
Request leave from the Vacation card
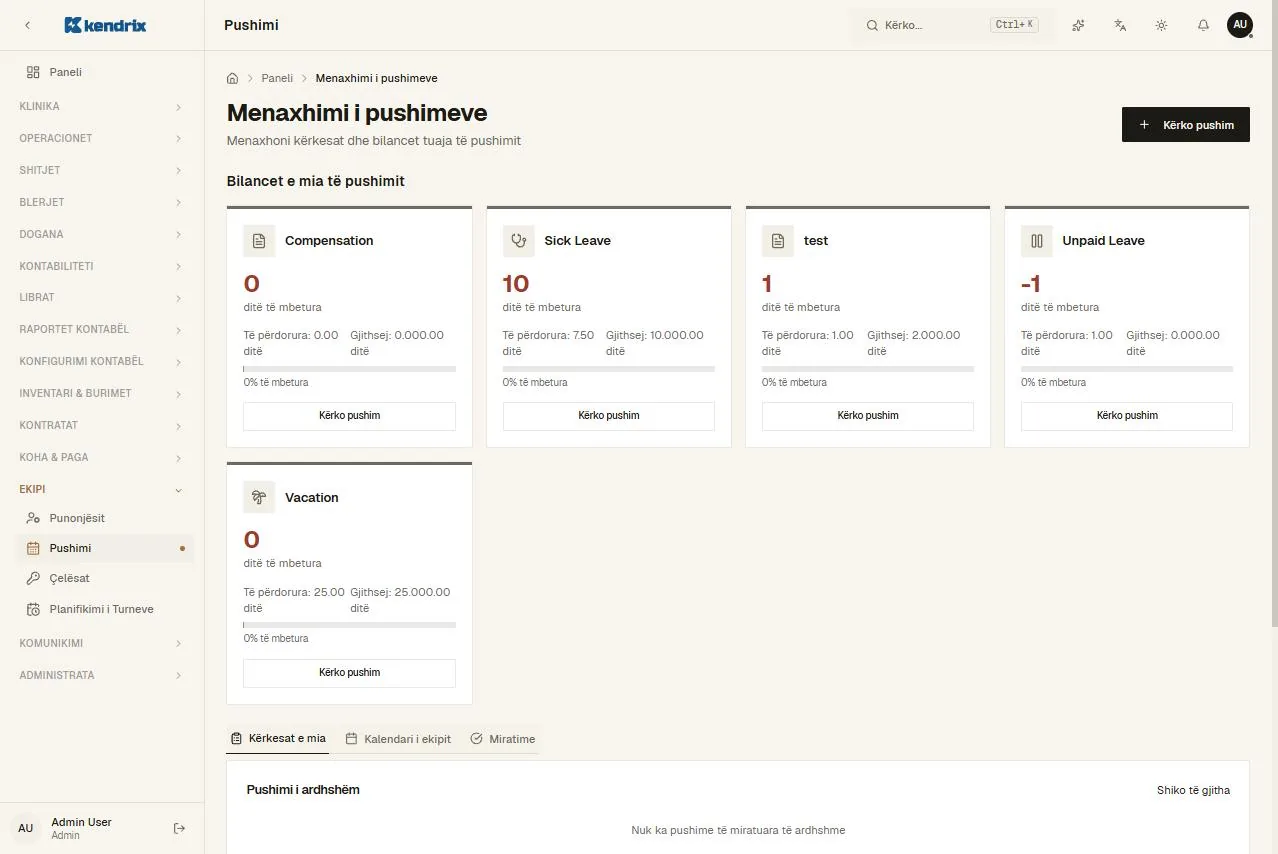pyautogui.click(x=349, y=673)
